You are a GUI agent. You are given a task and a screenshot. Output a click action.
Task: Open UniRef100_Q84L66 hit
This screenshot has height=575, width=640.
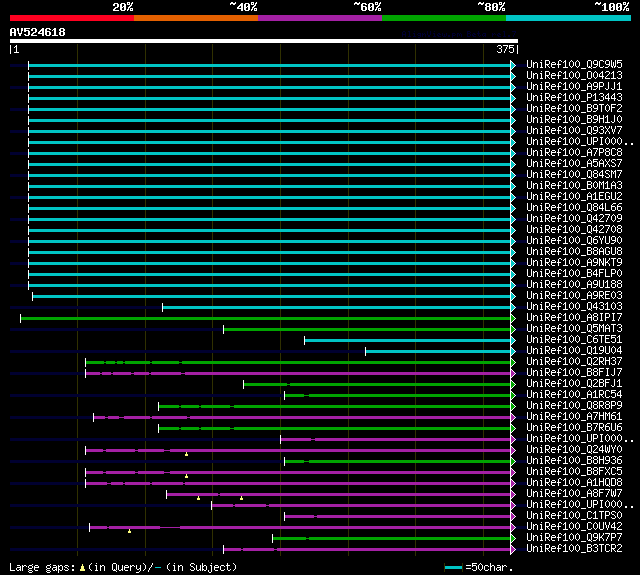tap(574, 208)
